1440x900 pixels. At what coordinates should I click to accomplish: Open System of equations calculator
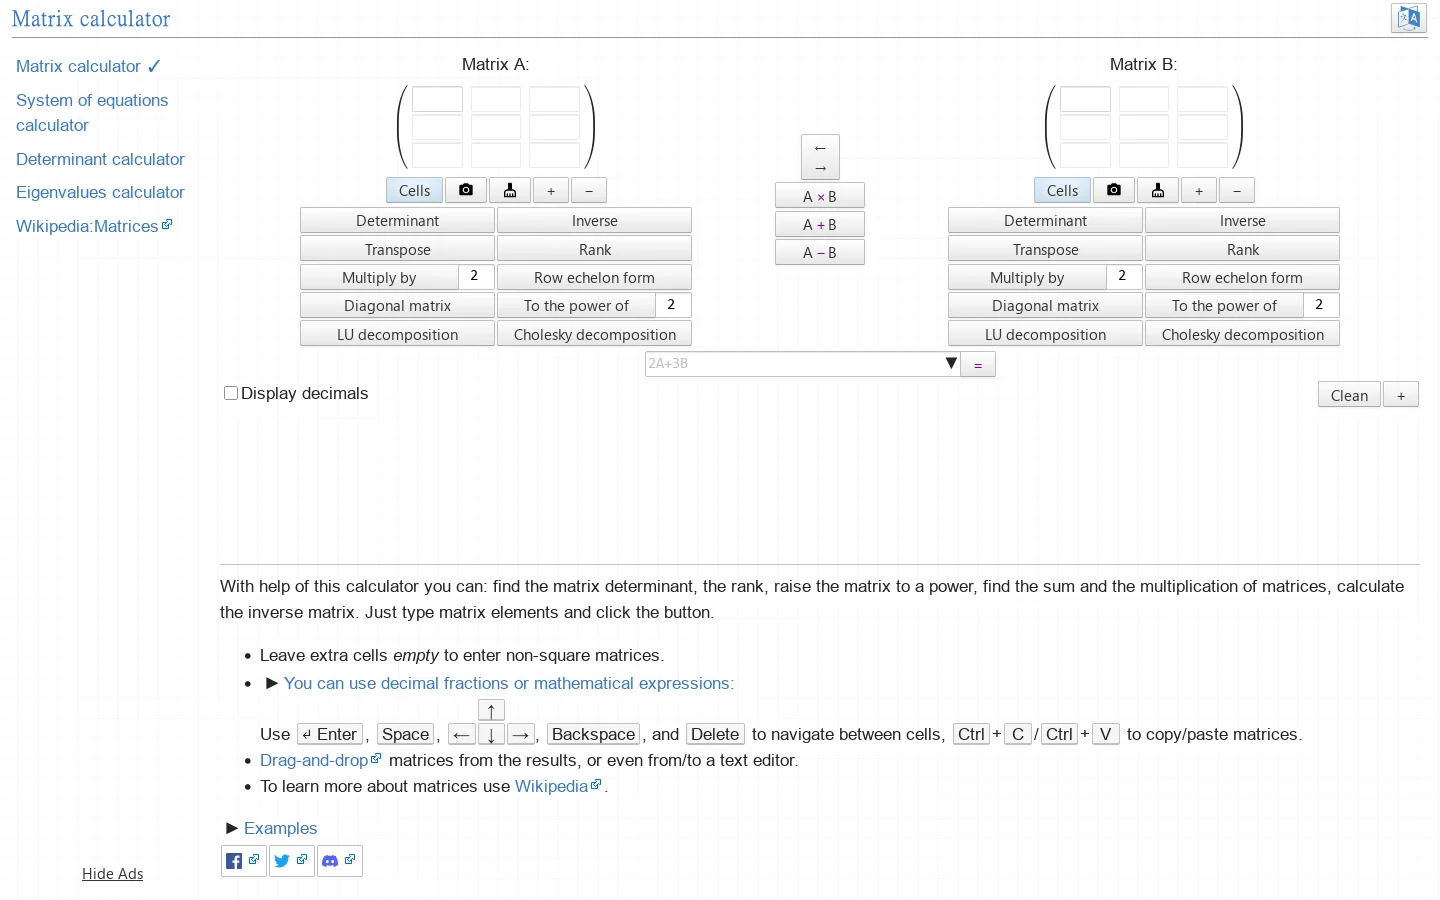(92, 112)
